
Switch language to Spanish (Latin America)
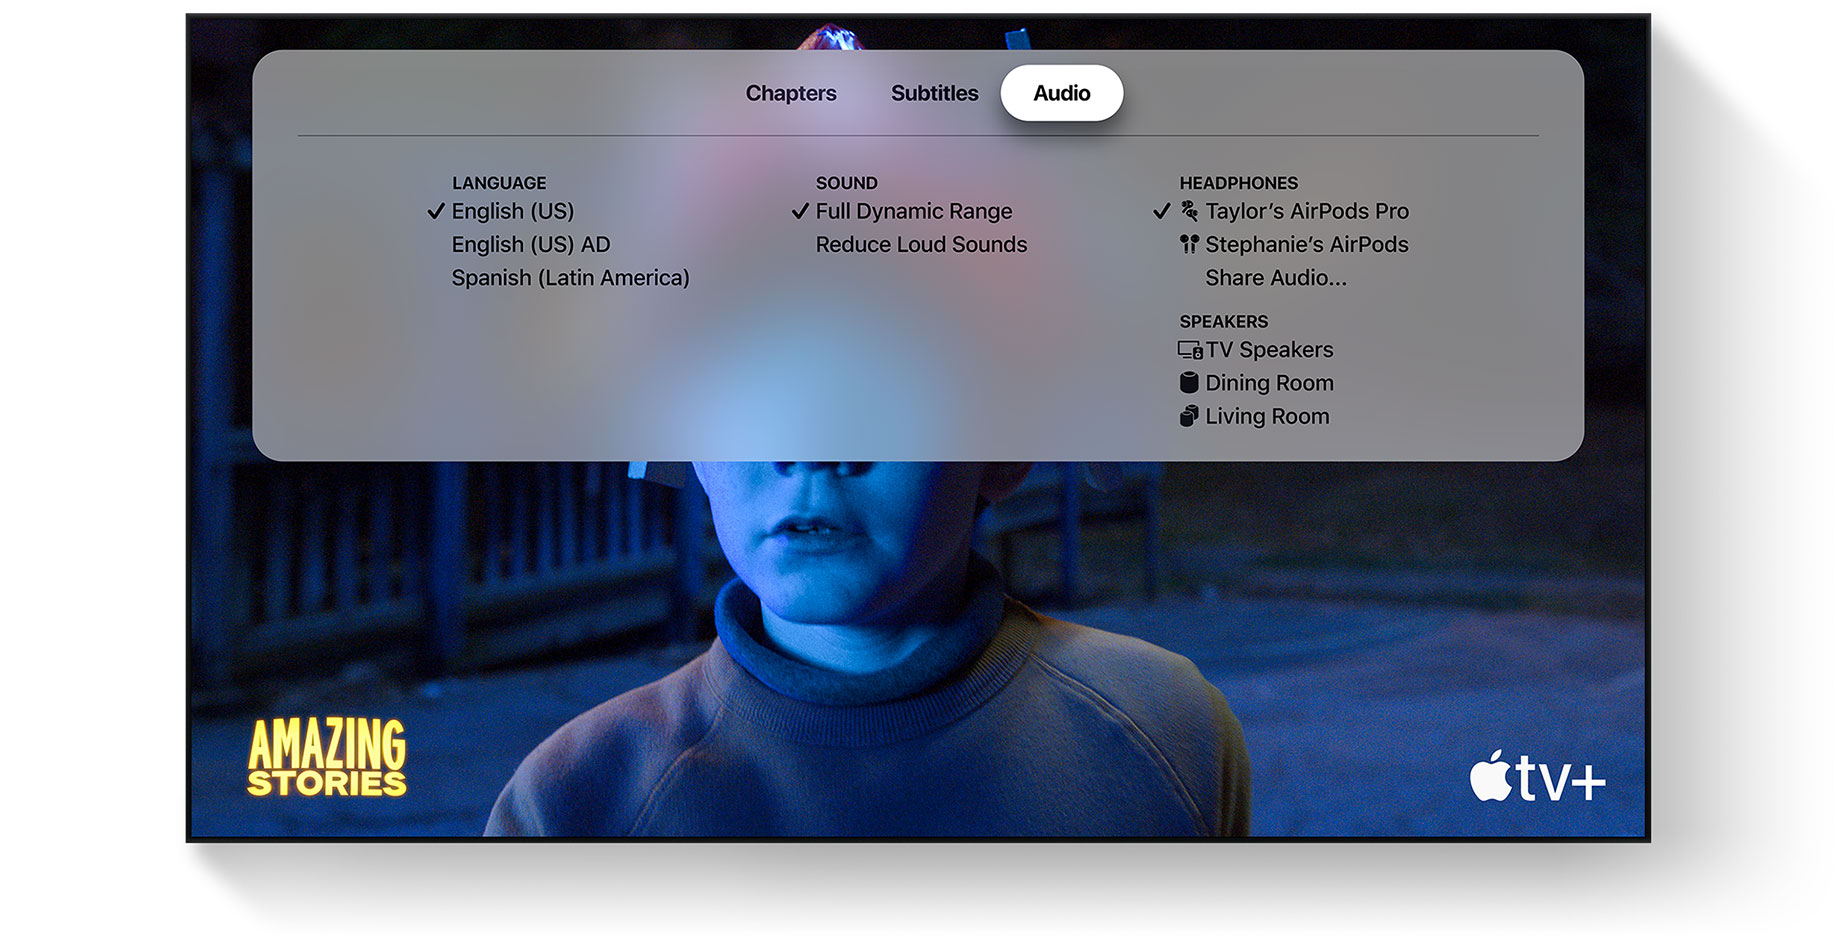570,277
